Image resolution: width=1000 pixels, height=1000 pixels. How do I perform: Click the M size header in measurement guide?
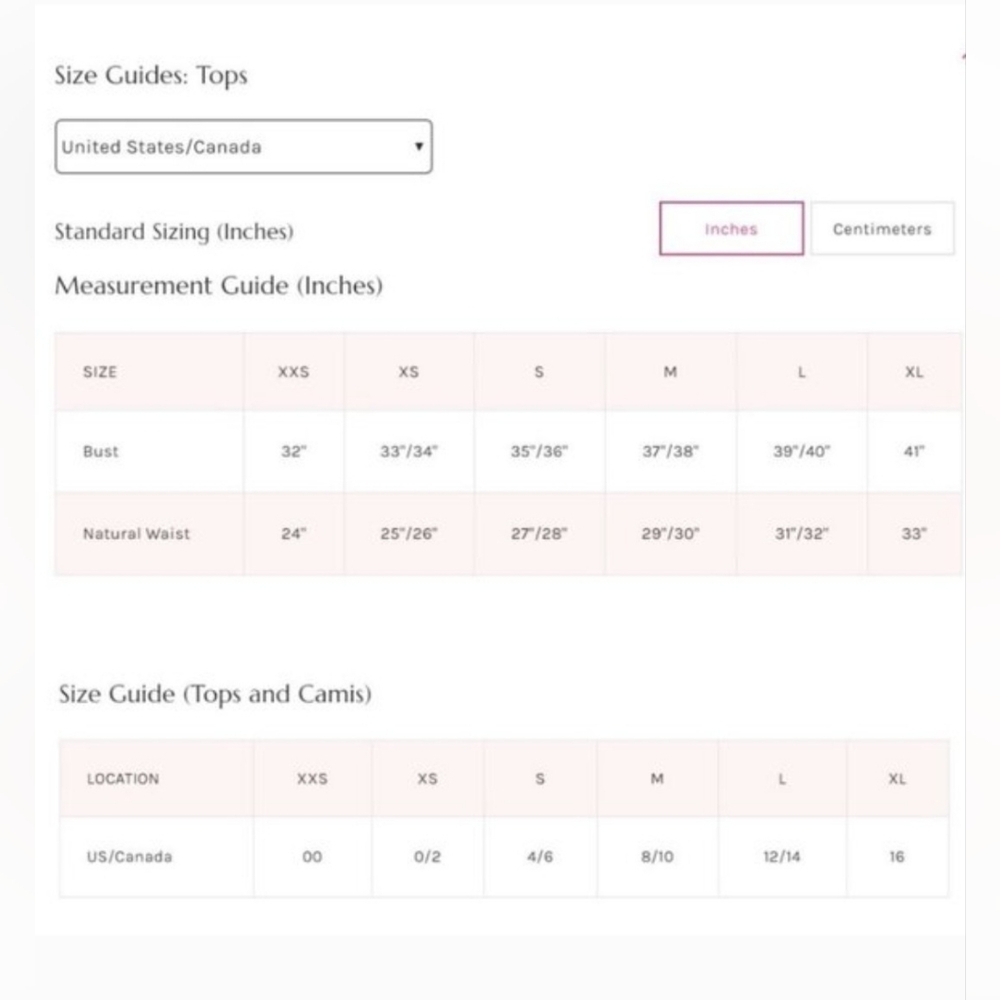point(670,372)
